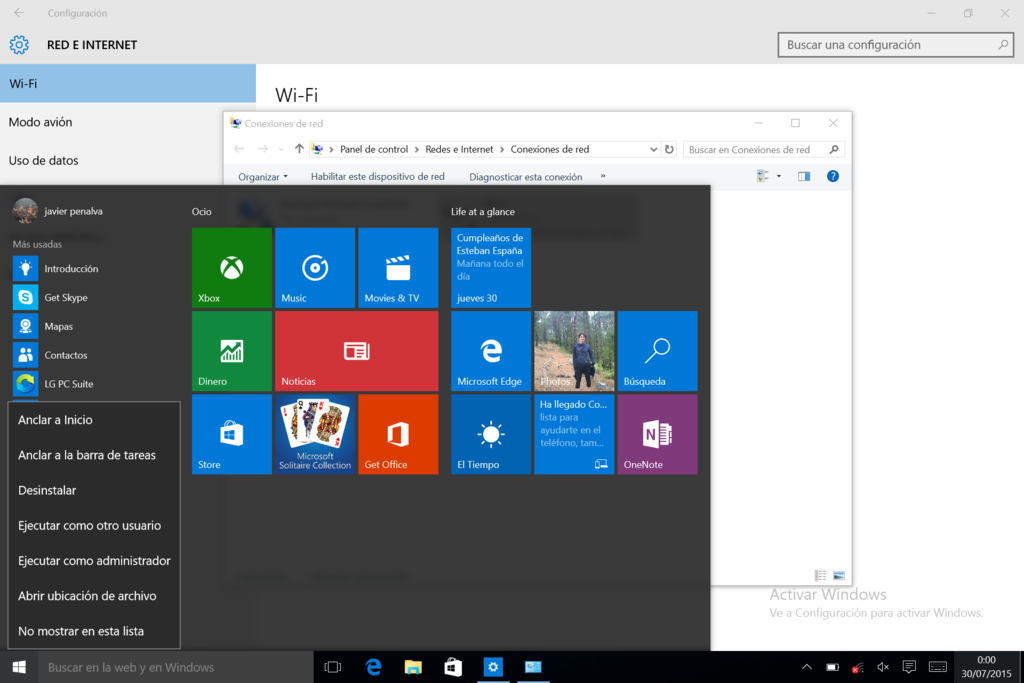
Task: Open the change view dropdown arrow
Action: pos(778,176)
